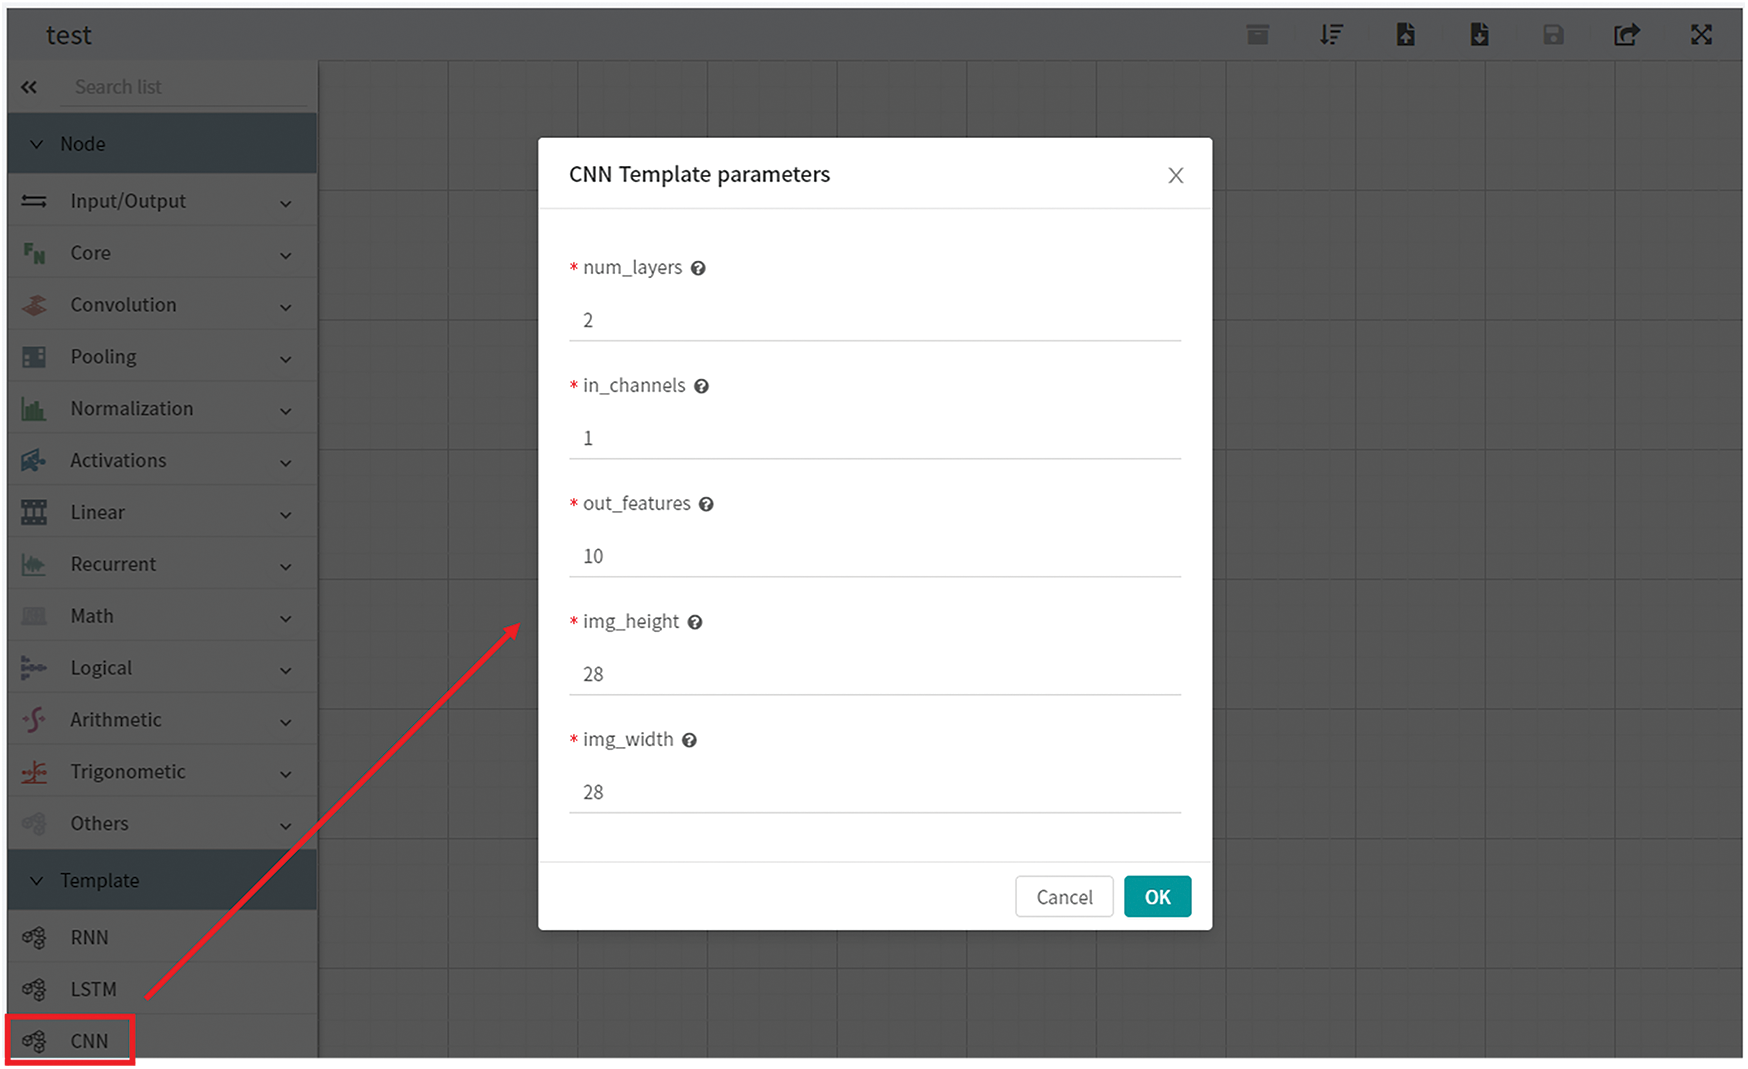This screenshot has width=1748, height=1069.
Task: Click the help icon next to img_height
Action: 695,622
